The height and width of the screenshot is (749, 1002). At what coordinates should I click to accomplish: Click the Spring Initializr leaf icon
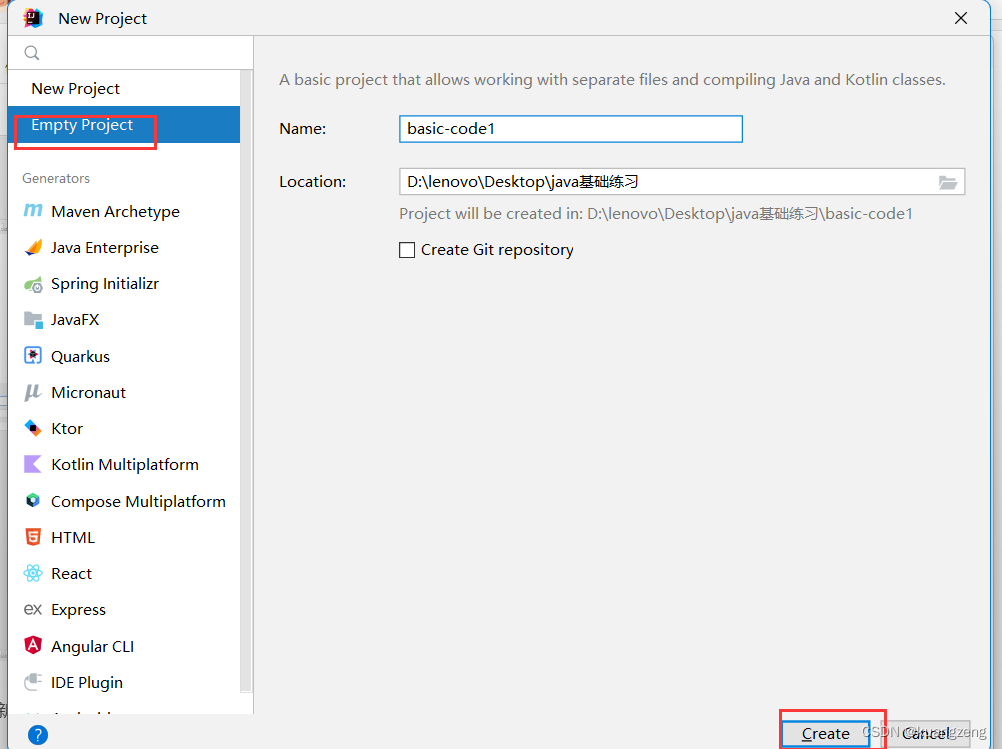coord(33,284)
